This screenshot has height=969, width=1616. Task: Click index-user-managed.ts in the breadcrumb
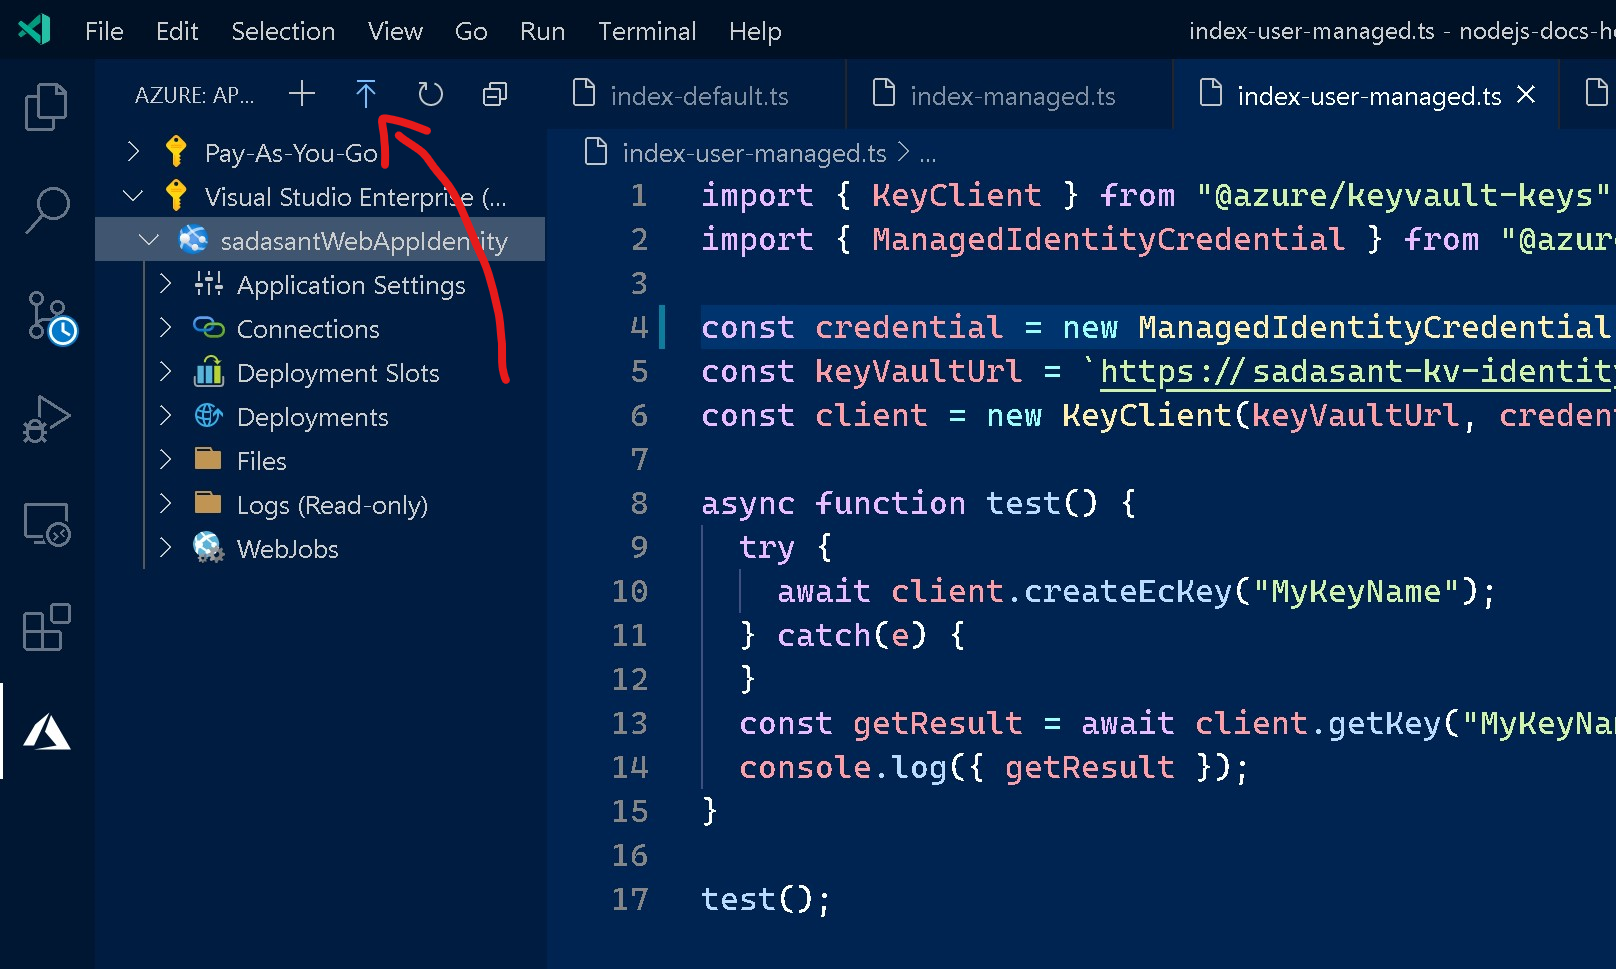(754, 153)
